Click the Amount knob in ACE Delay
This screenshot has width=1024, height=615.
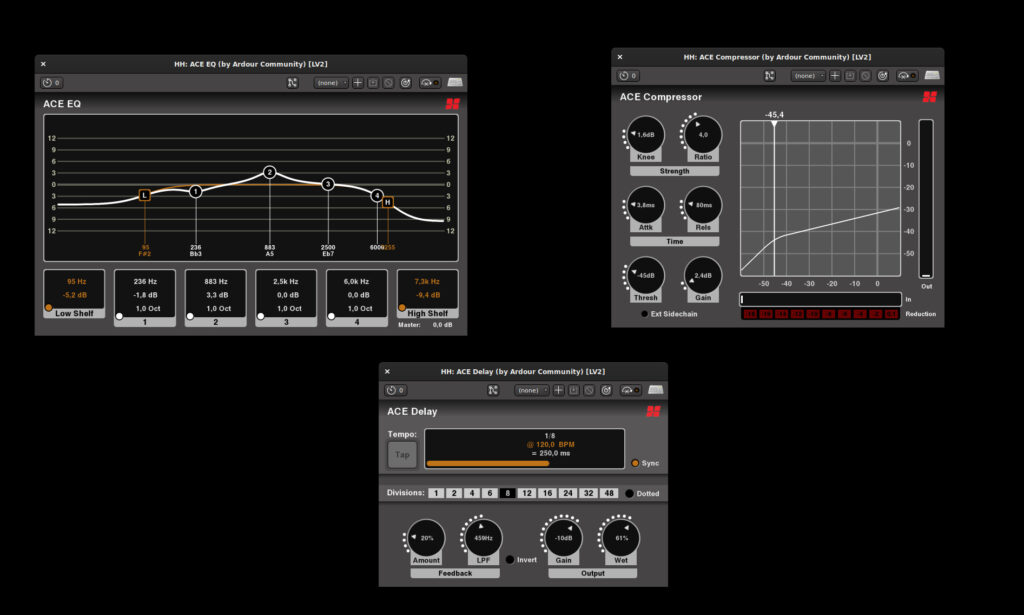[426, 538]
